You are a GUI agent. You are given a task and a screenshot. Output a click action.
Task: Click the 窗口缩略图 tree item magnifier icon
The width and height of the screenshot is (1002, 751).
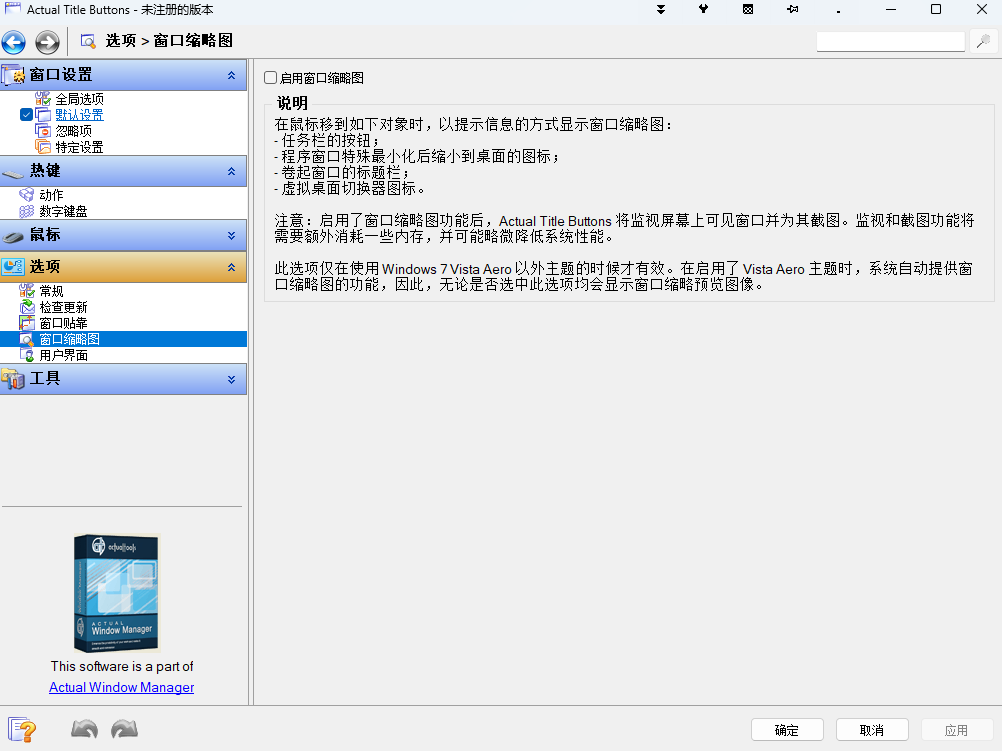[27, 339]
